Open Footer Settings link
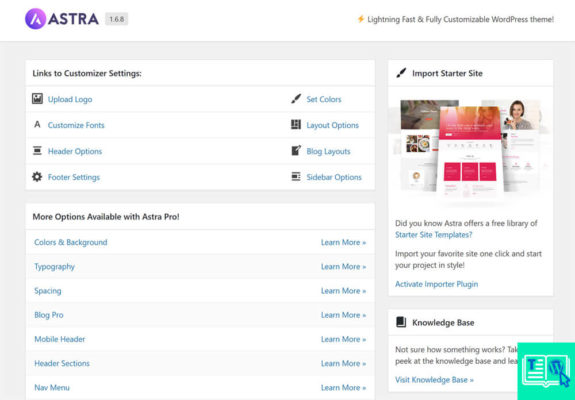 coord(74,177)
